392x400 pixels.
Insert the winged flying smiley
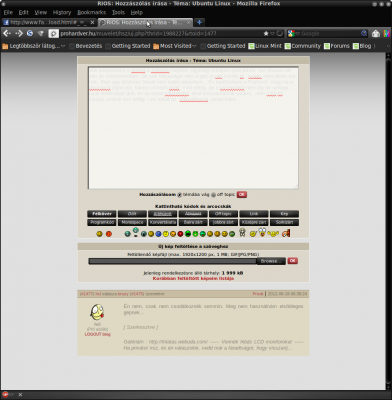pyautogui.click(x=273, y=234)
